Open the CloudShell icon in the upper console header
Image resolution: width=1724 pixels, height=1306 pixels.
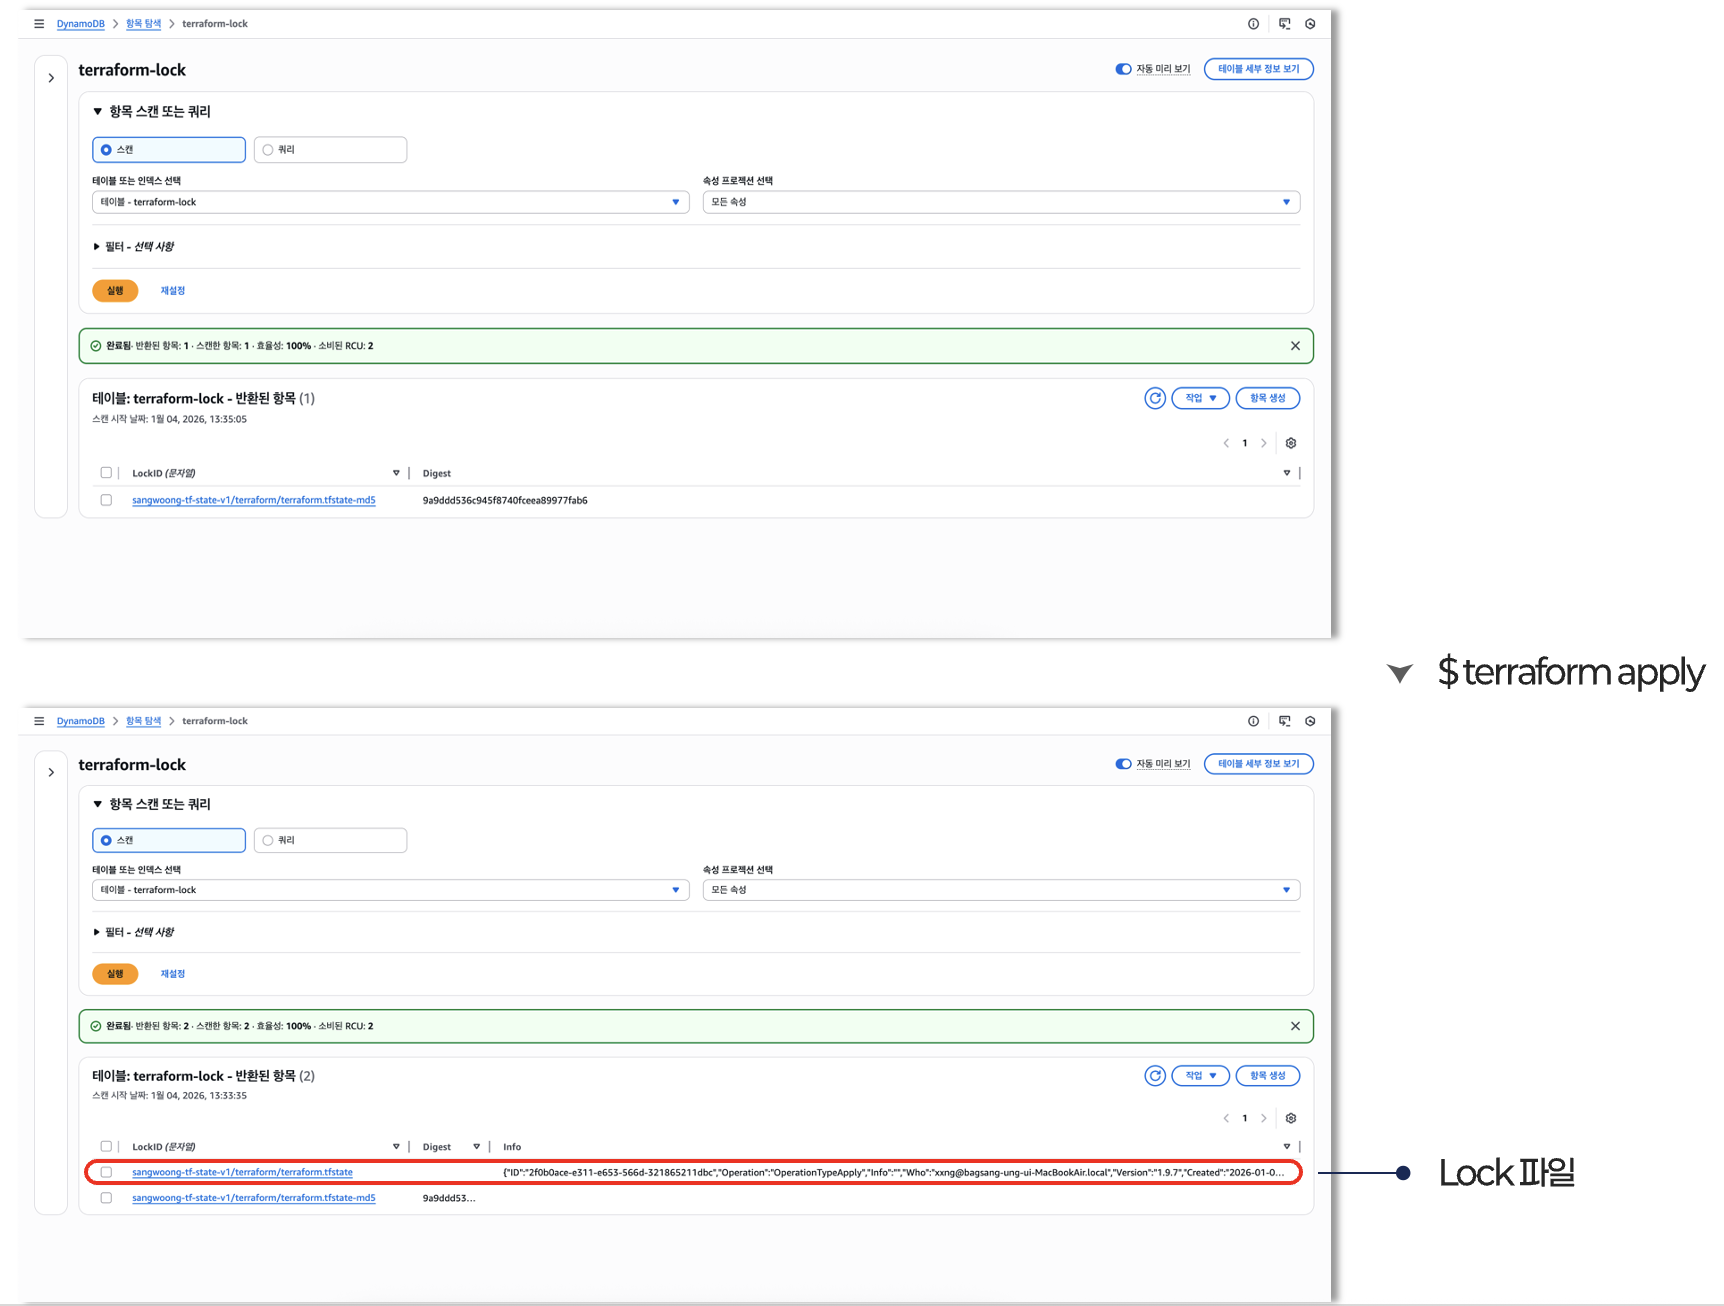1284,24
